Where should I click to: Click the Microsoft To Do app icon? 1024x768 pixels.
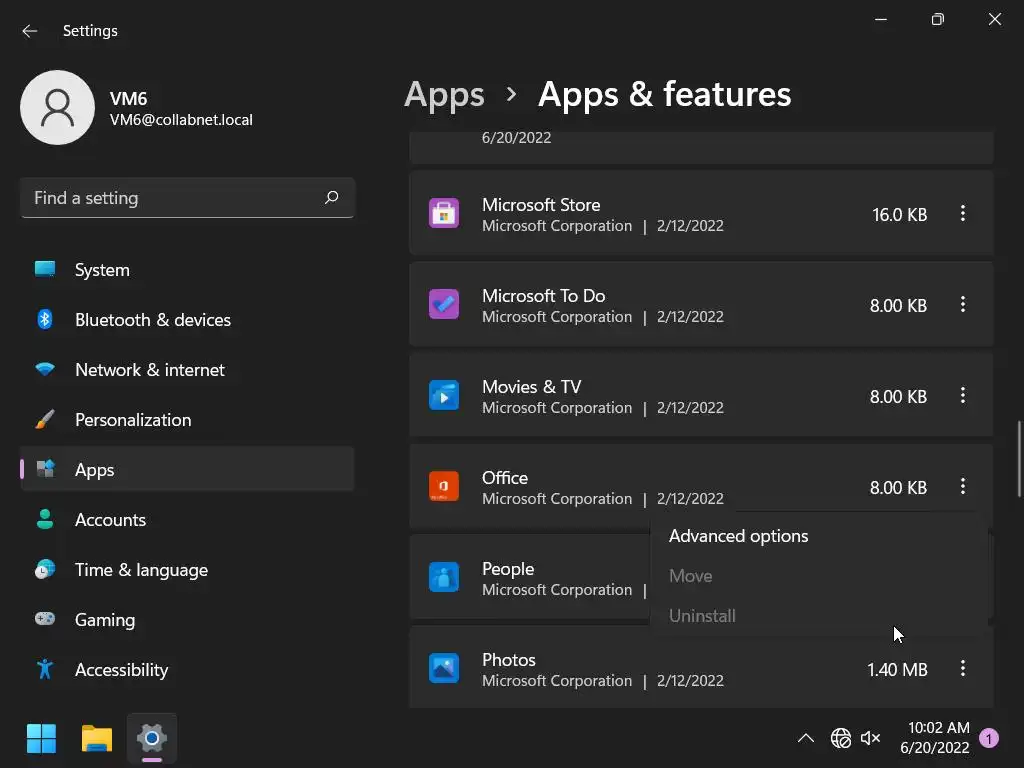point(444,305)
